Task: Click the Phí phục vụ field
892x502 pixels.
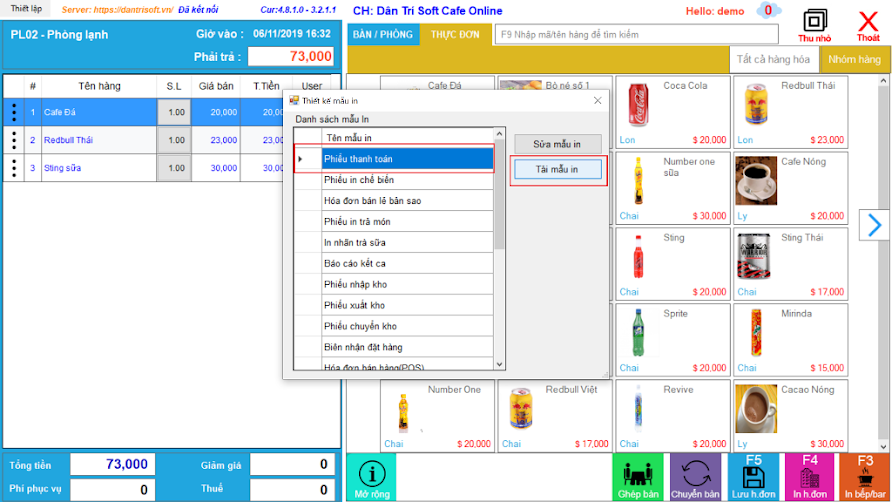Action: click(112, 489)
